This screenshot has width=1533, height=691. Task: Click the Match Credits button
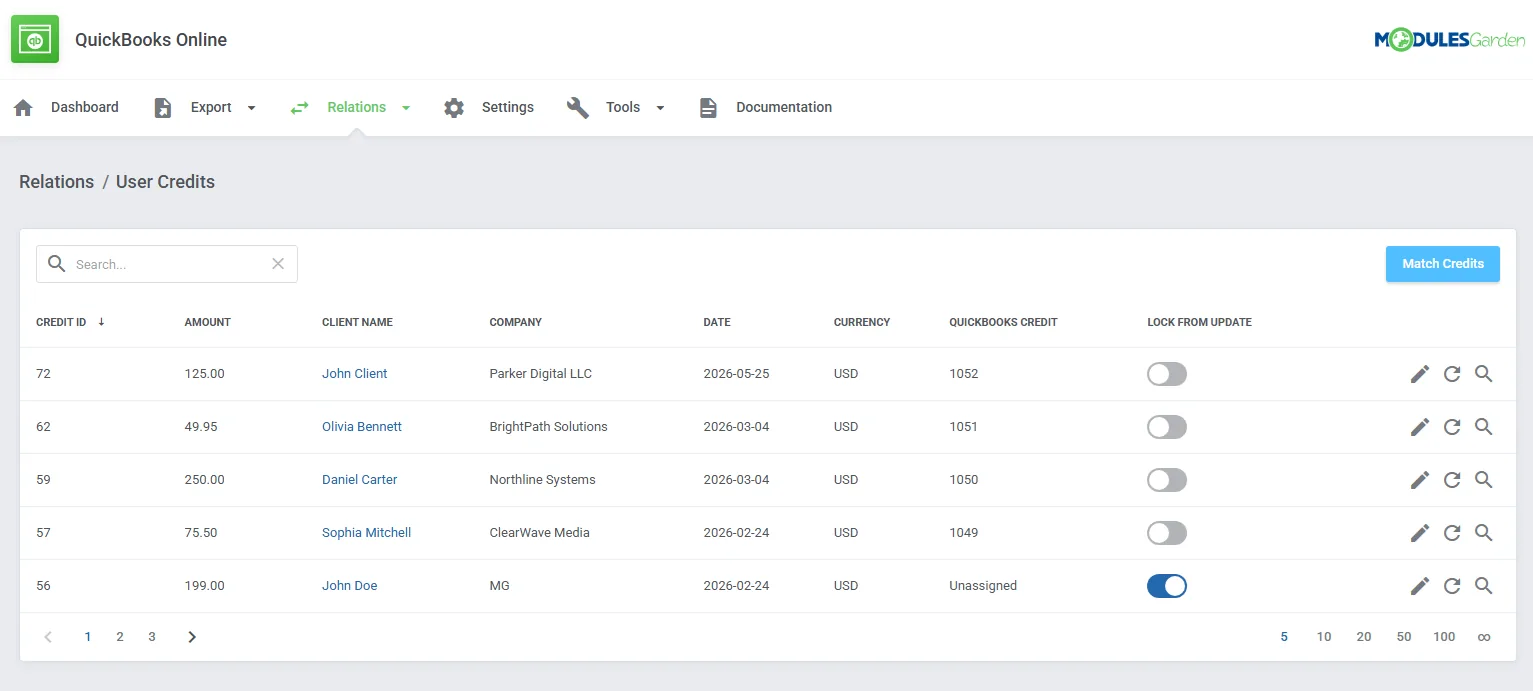tap(1443, 264)
